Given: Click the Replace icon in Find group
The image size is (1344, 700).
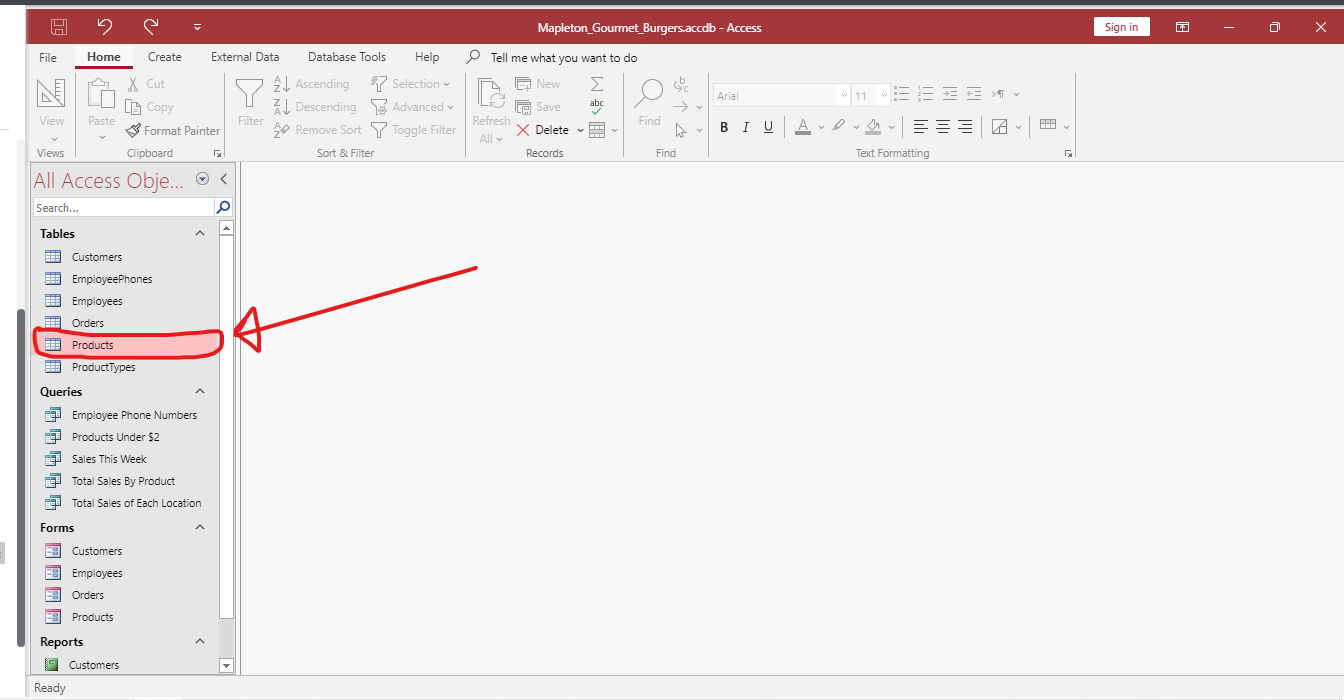Looking at the screenshot, I should (680, 84).
